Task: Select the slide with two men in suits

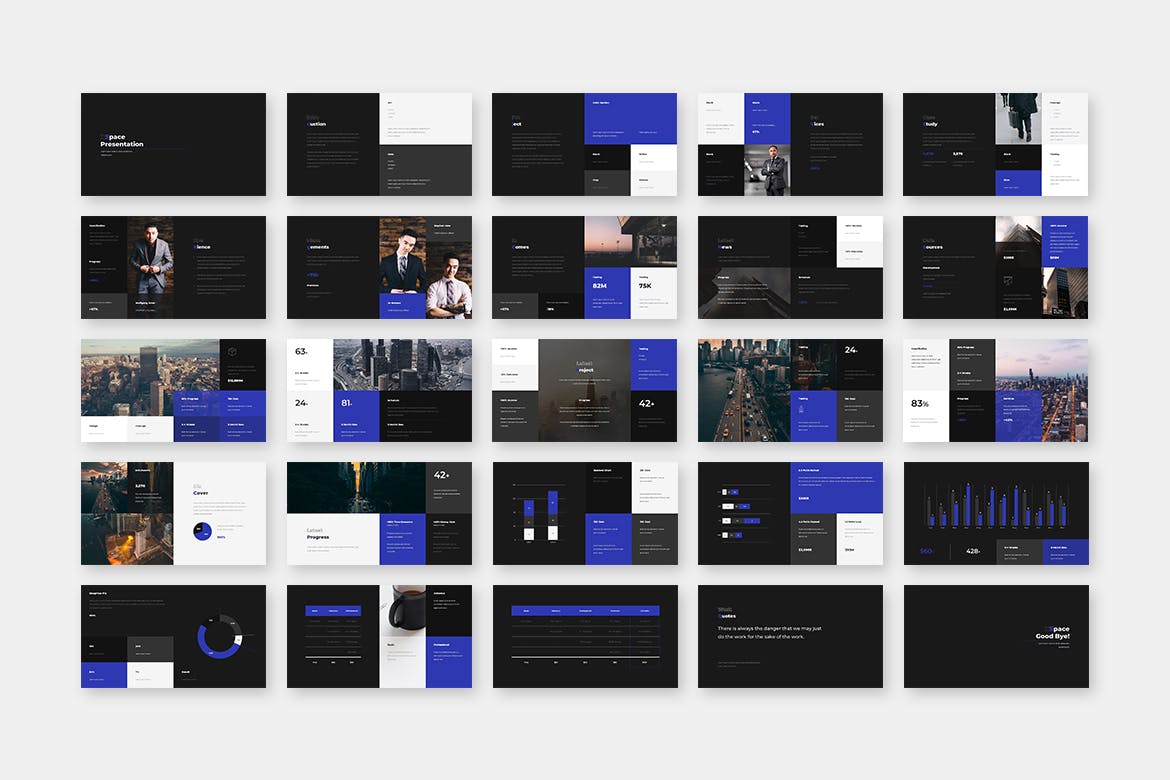Action: coord(379,267)
